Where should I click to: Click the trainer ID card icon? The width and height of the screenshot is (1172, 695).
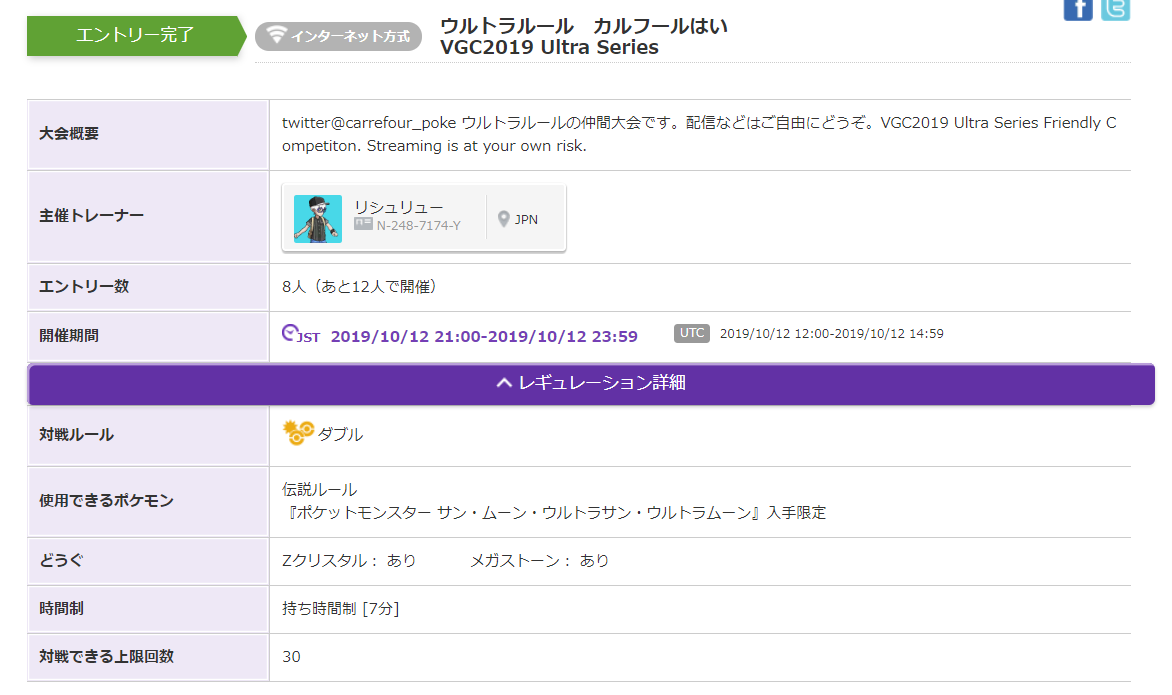pyautogui.click(x=363, y=223)
